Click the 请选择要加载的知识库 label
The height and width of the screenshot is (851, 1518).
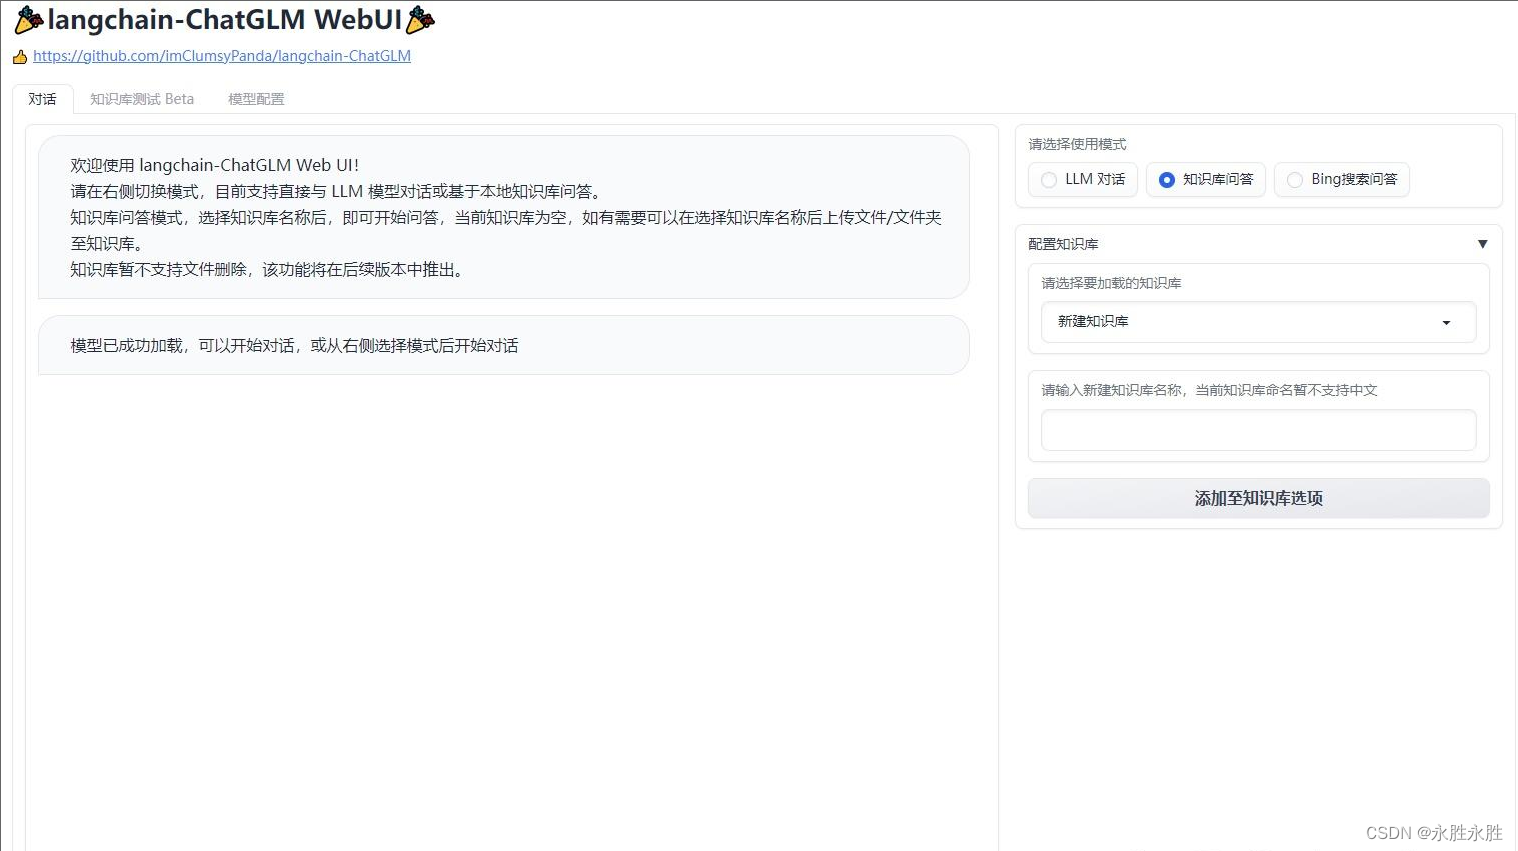pos(1111,283)
